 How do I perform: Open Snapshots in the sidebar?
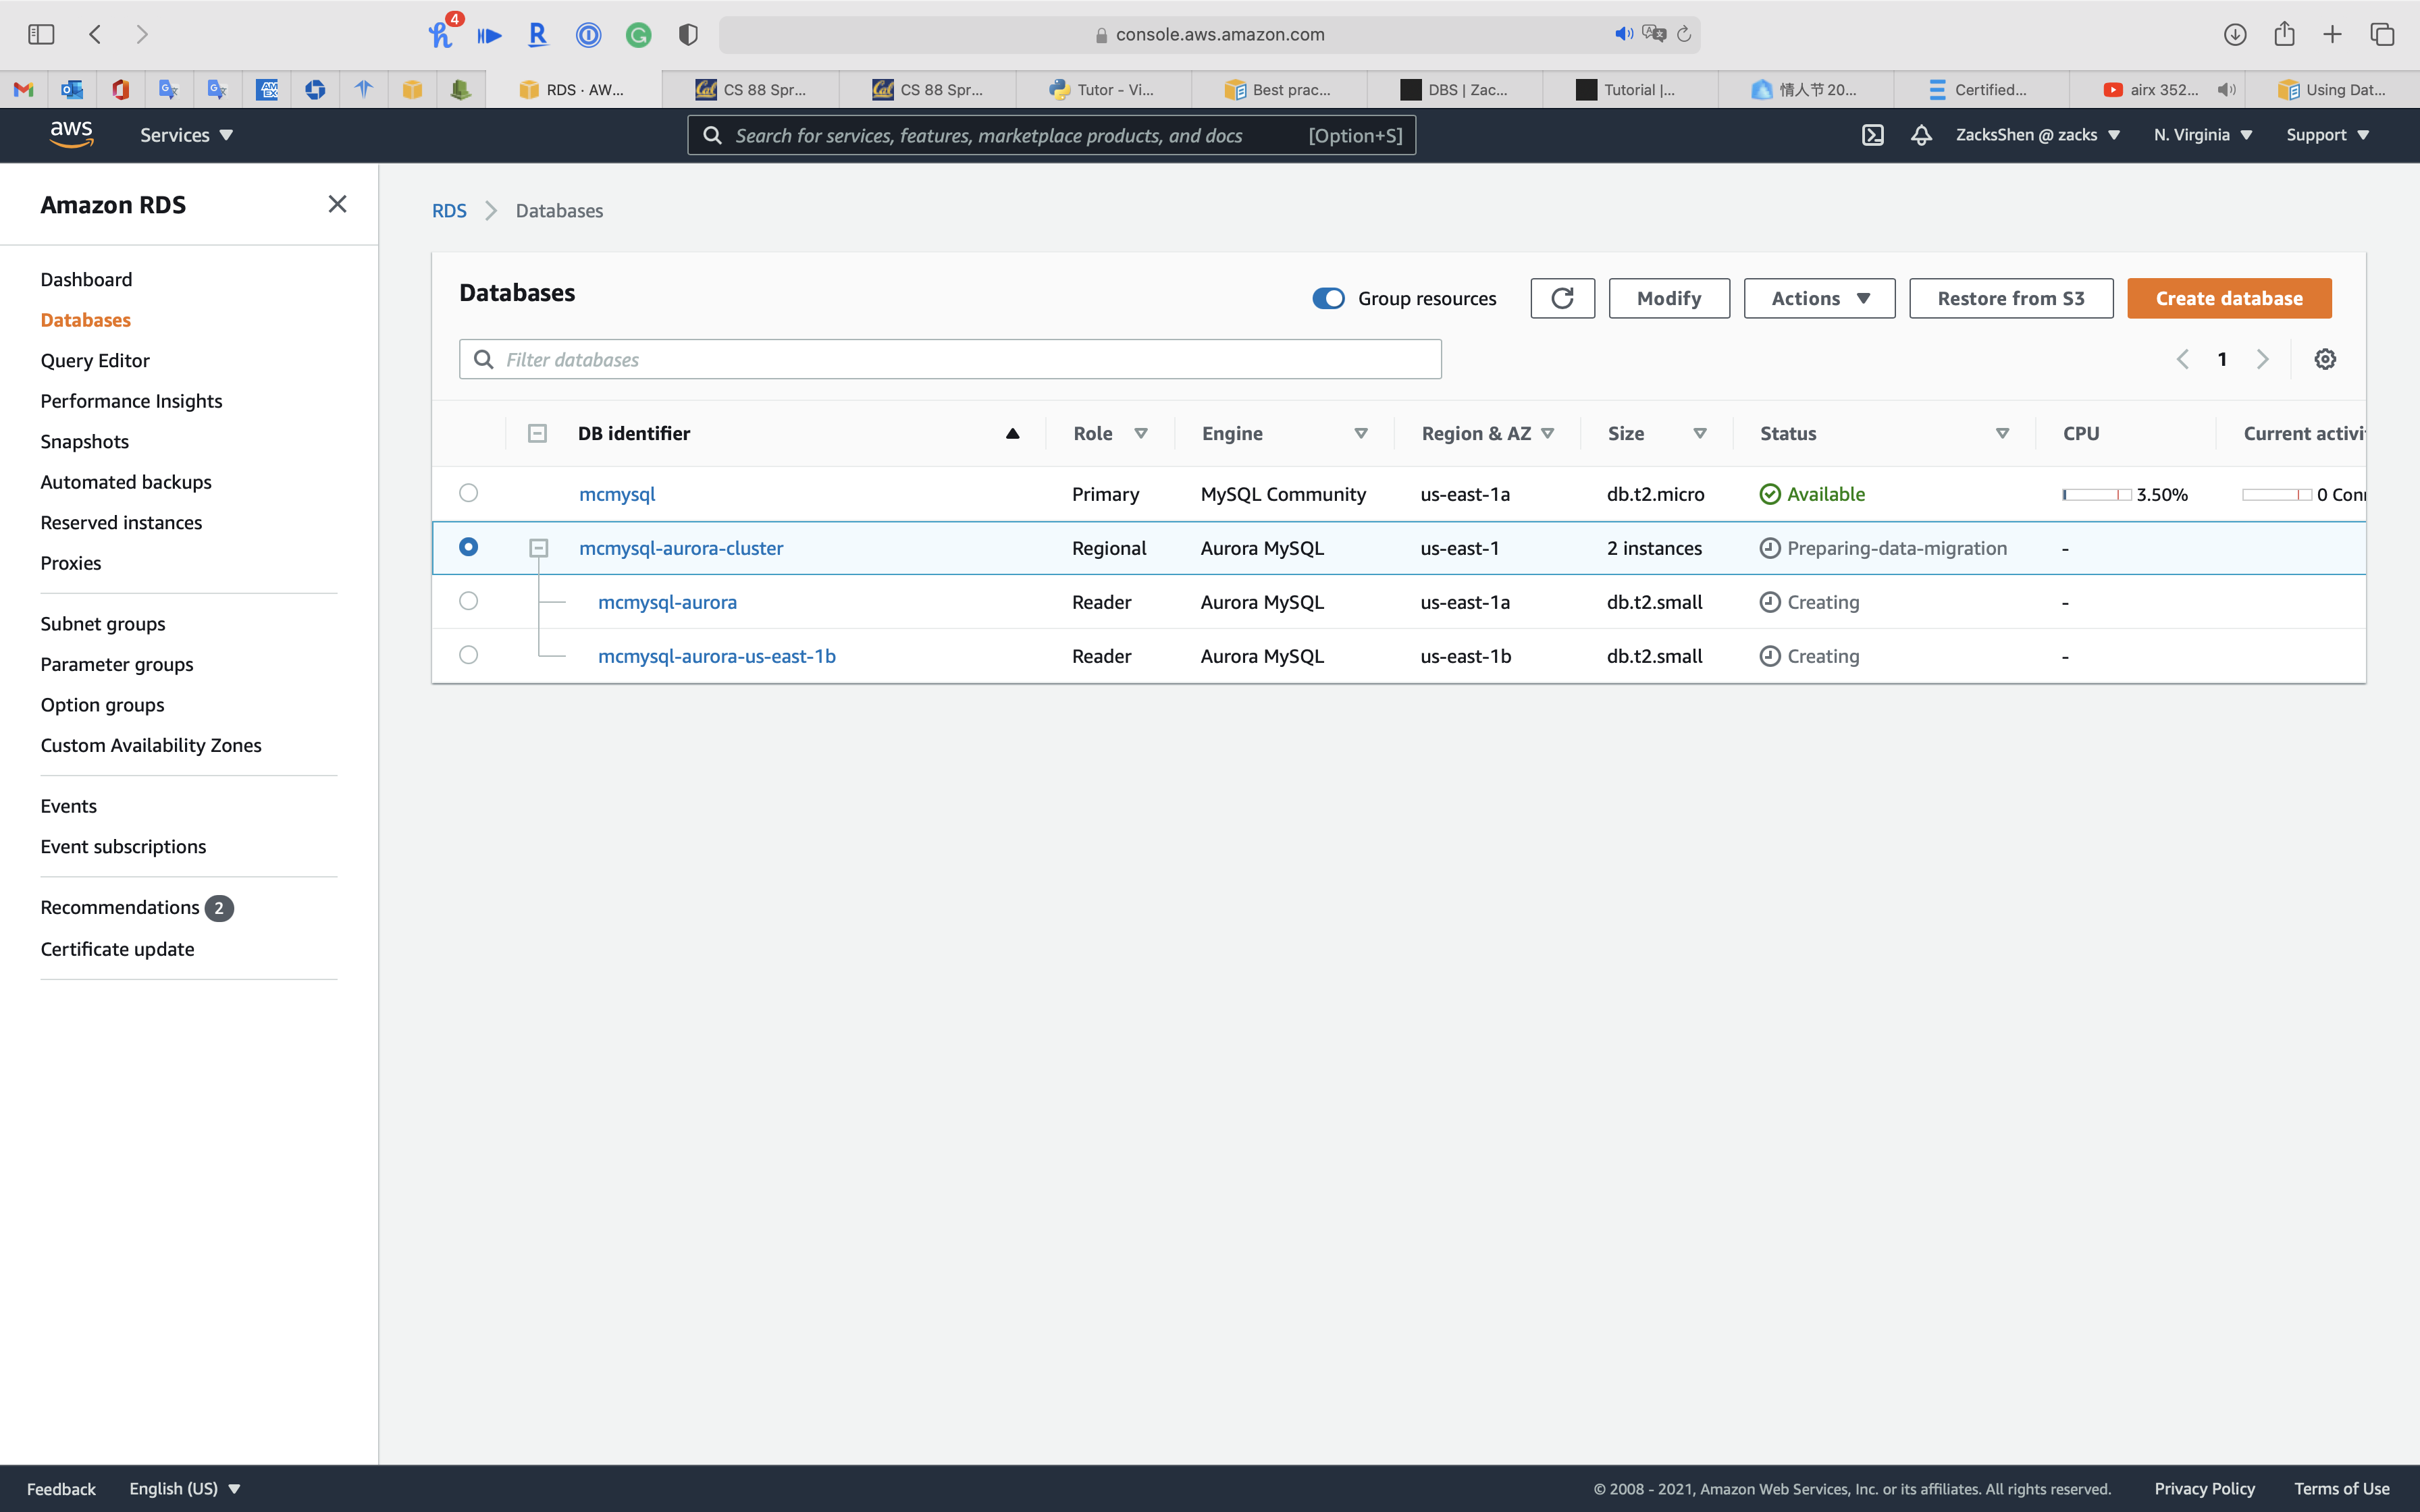coord(84,441)
